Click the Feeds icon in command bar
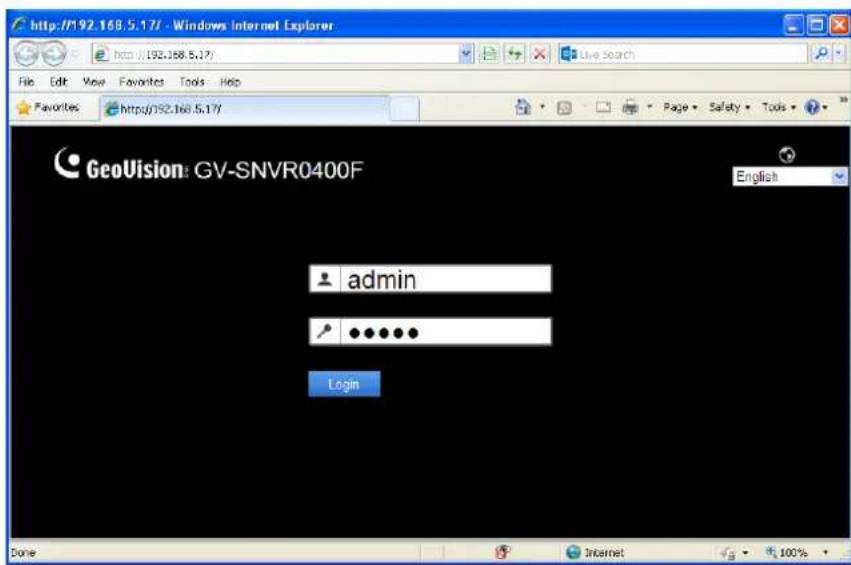 (x=564, y=107)
